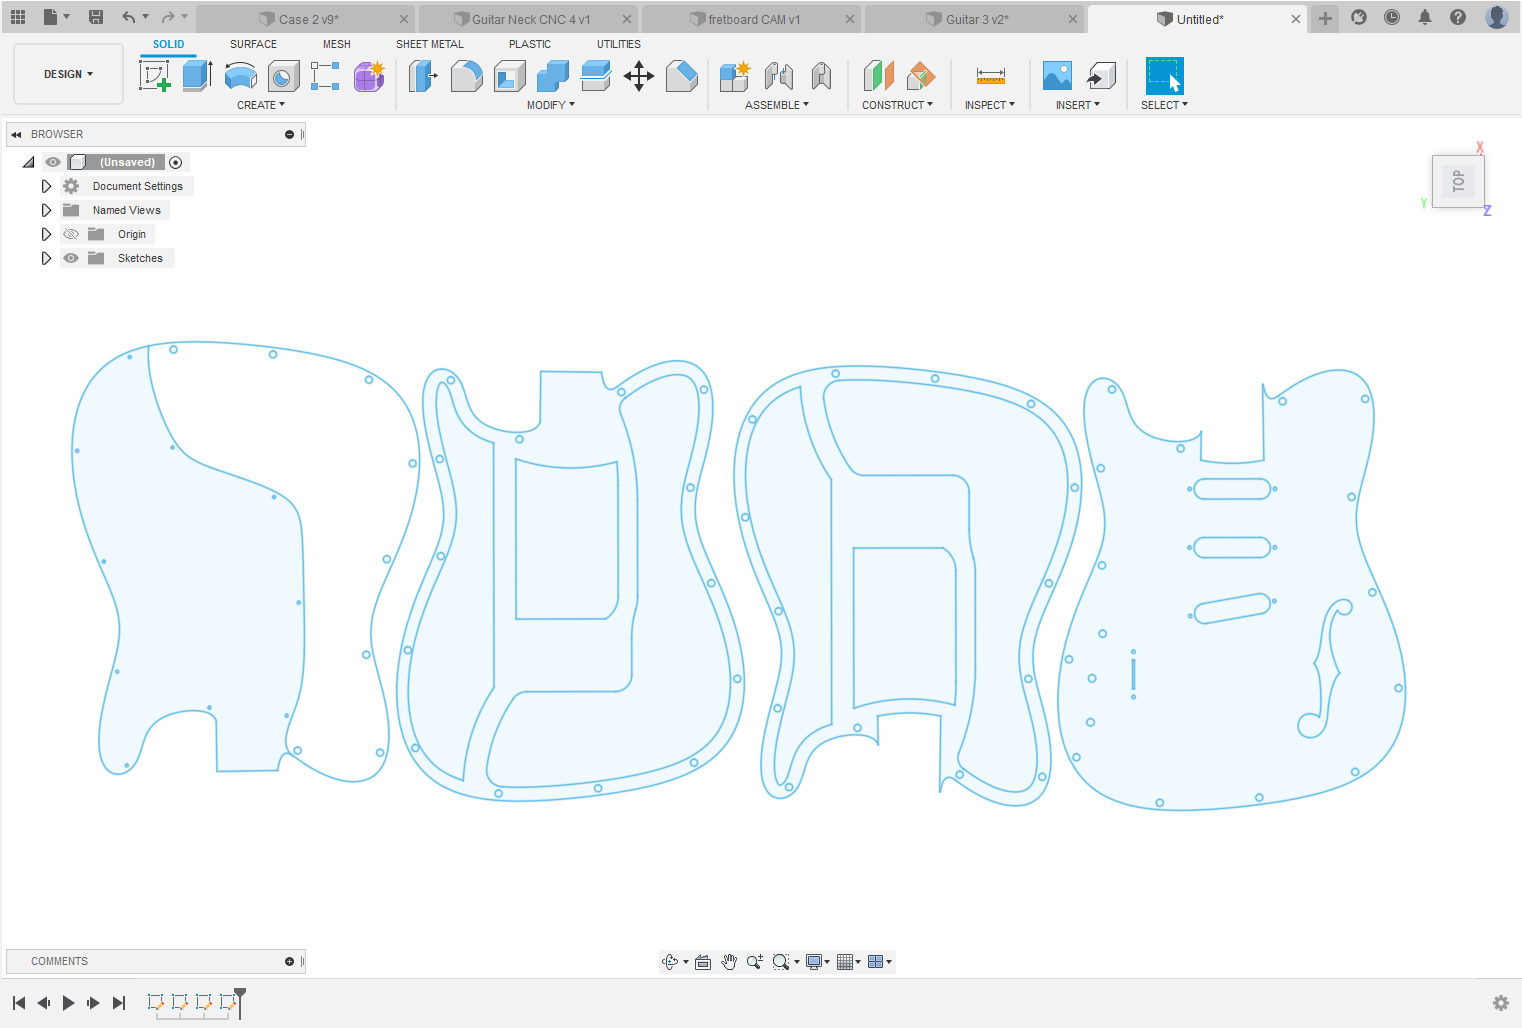This screenshot has height=1028, width=1522.
Task: Open the INSERT dropdown menu
Action: 1078,105
